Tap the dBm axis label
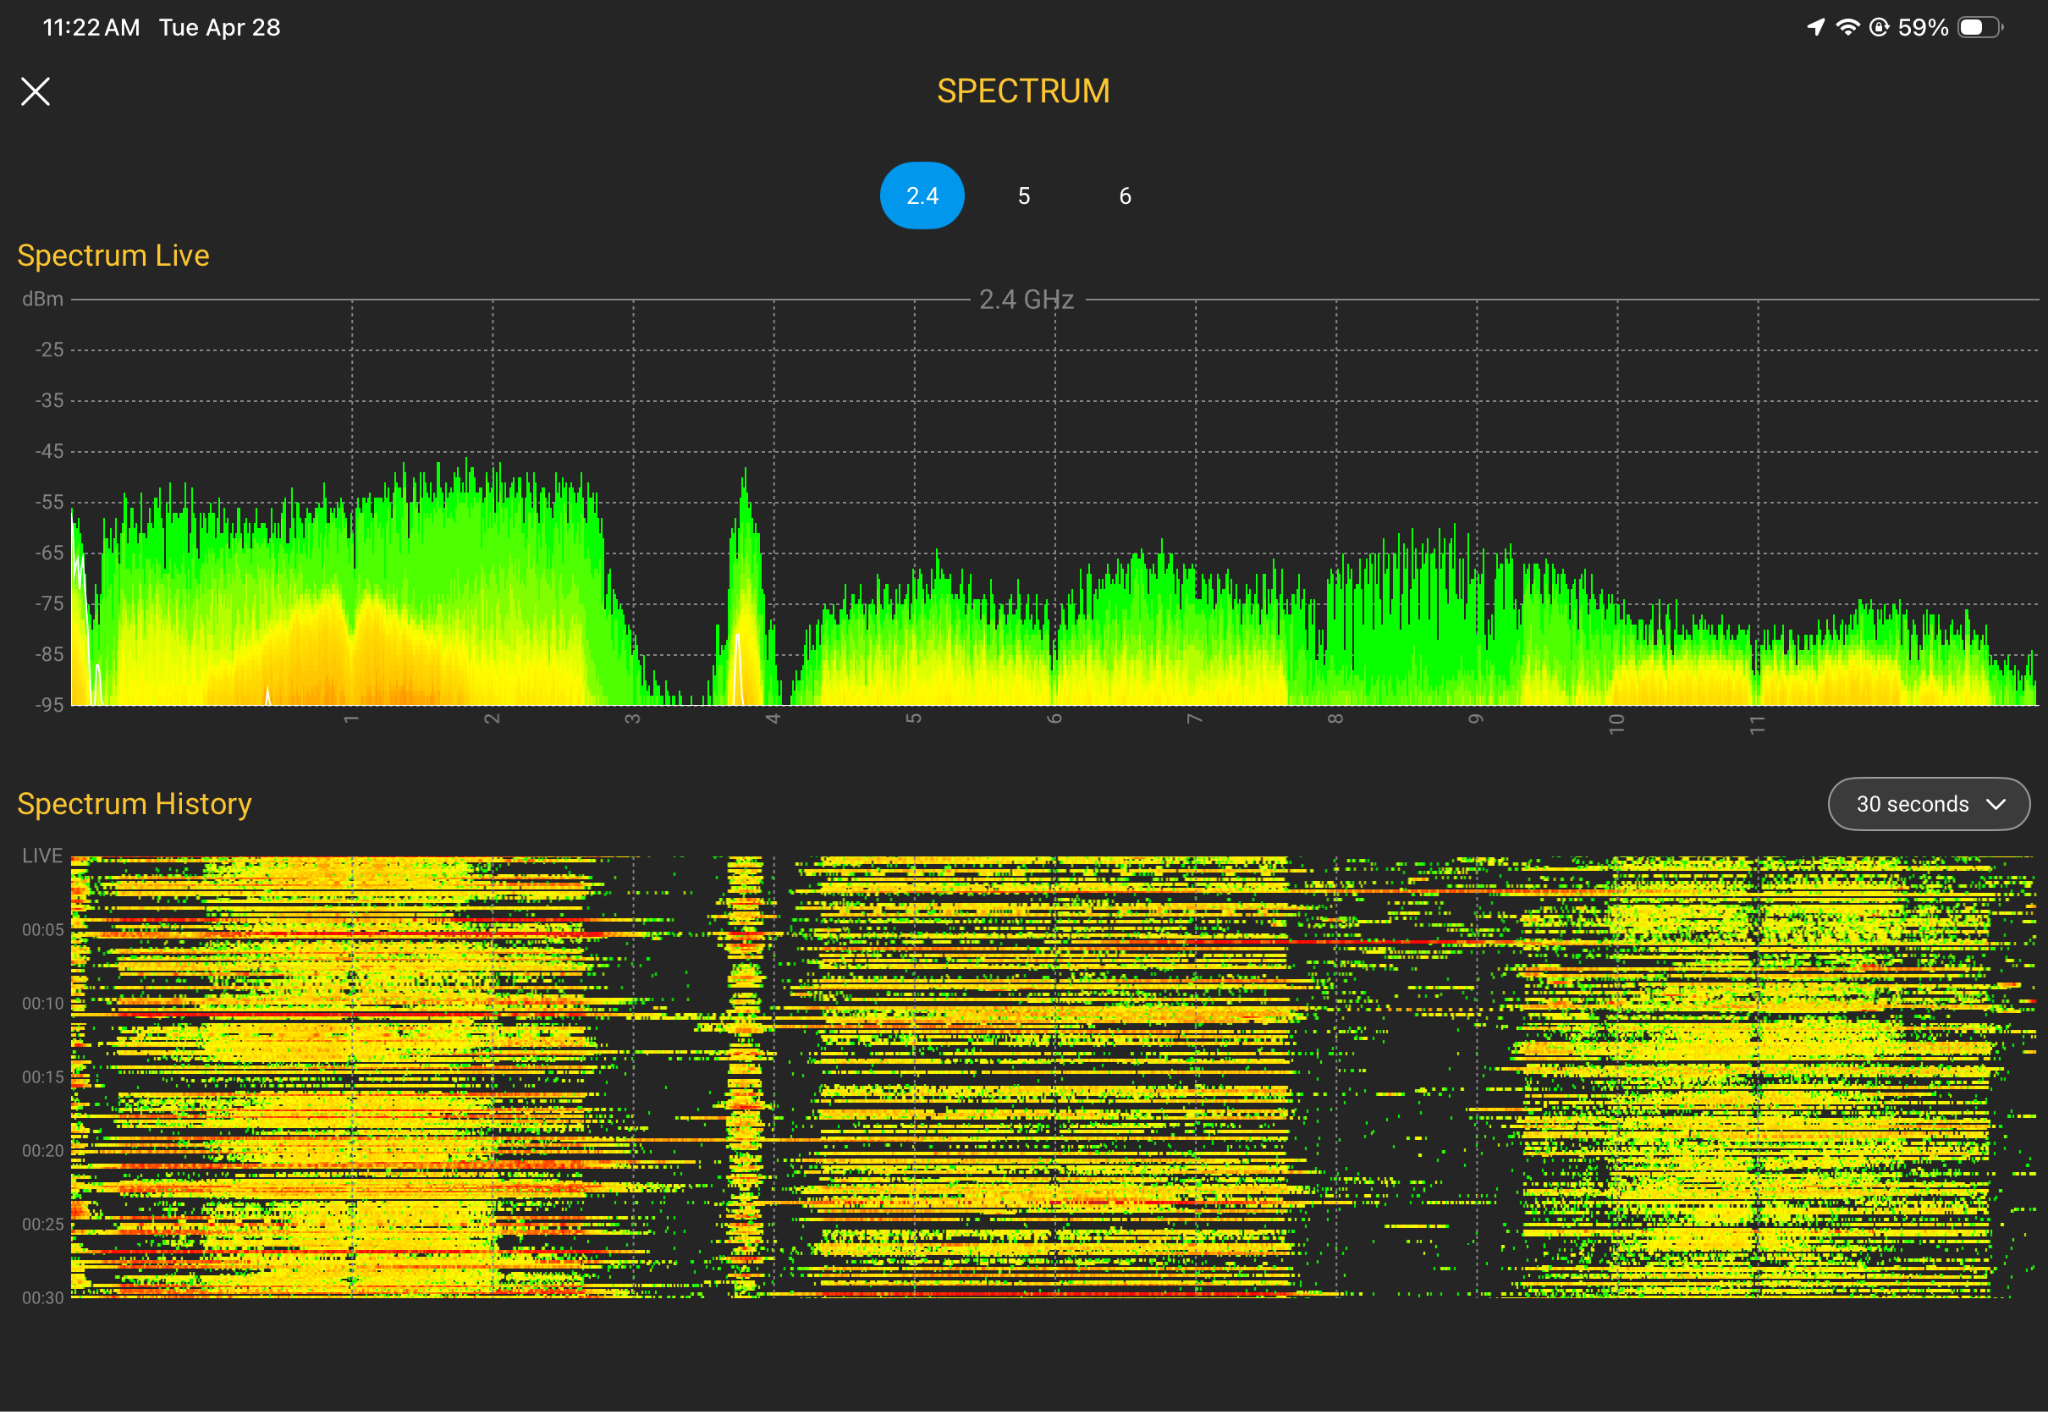This screenshot has width=2048, height=1412. click(43, 299)
